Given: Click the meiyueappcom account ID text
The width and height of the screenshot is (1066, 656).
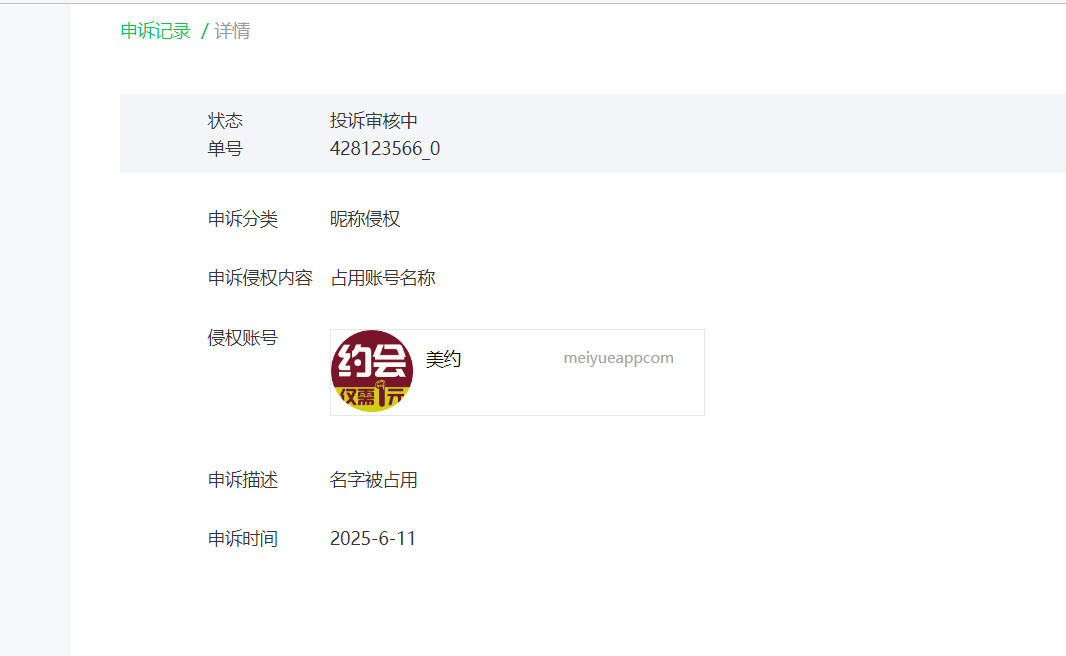Looking at the screenshot, I should click(619, 358).
